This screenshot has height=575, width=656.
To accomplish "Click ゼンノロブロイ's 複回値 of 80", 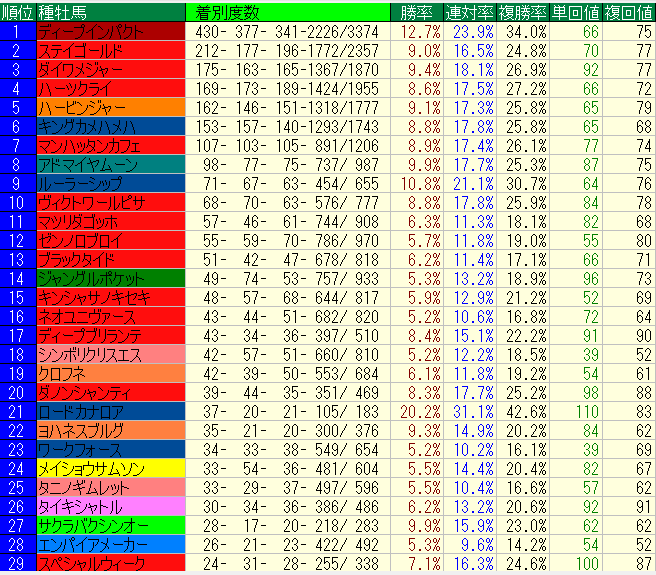I will pos(644,241).
